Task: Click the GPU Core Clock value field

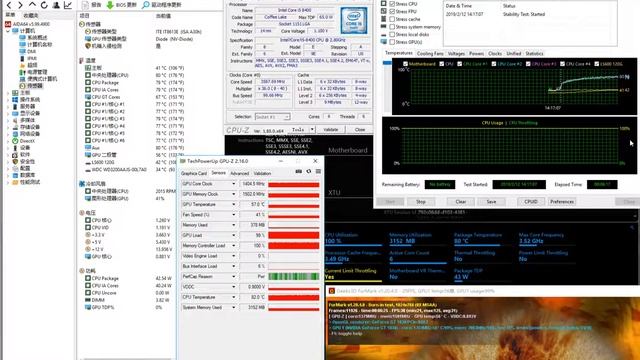Action: (x=253, y=184)
